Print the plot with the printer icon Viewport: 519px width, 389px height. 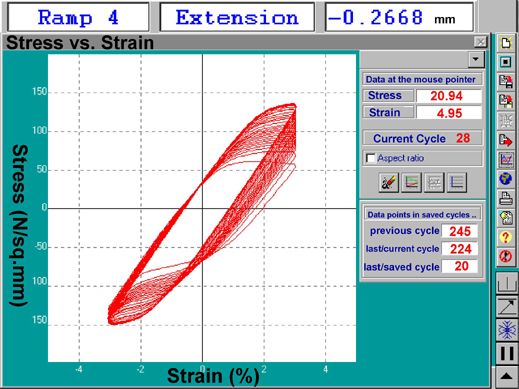pyautogui.click(x=506, y=198)
